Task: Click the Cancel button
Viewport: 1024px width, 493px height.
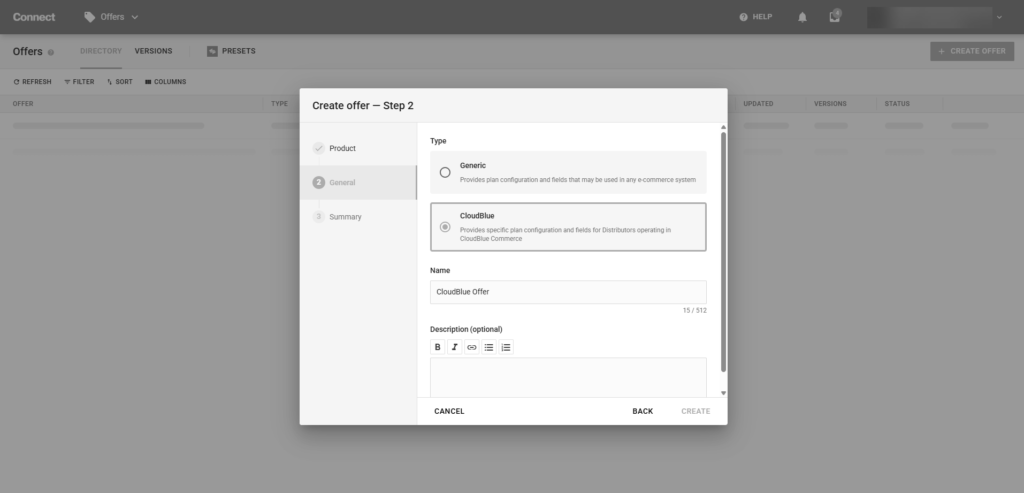Action: tap(449, 411)
